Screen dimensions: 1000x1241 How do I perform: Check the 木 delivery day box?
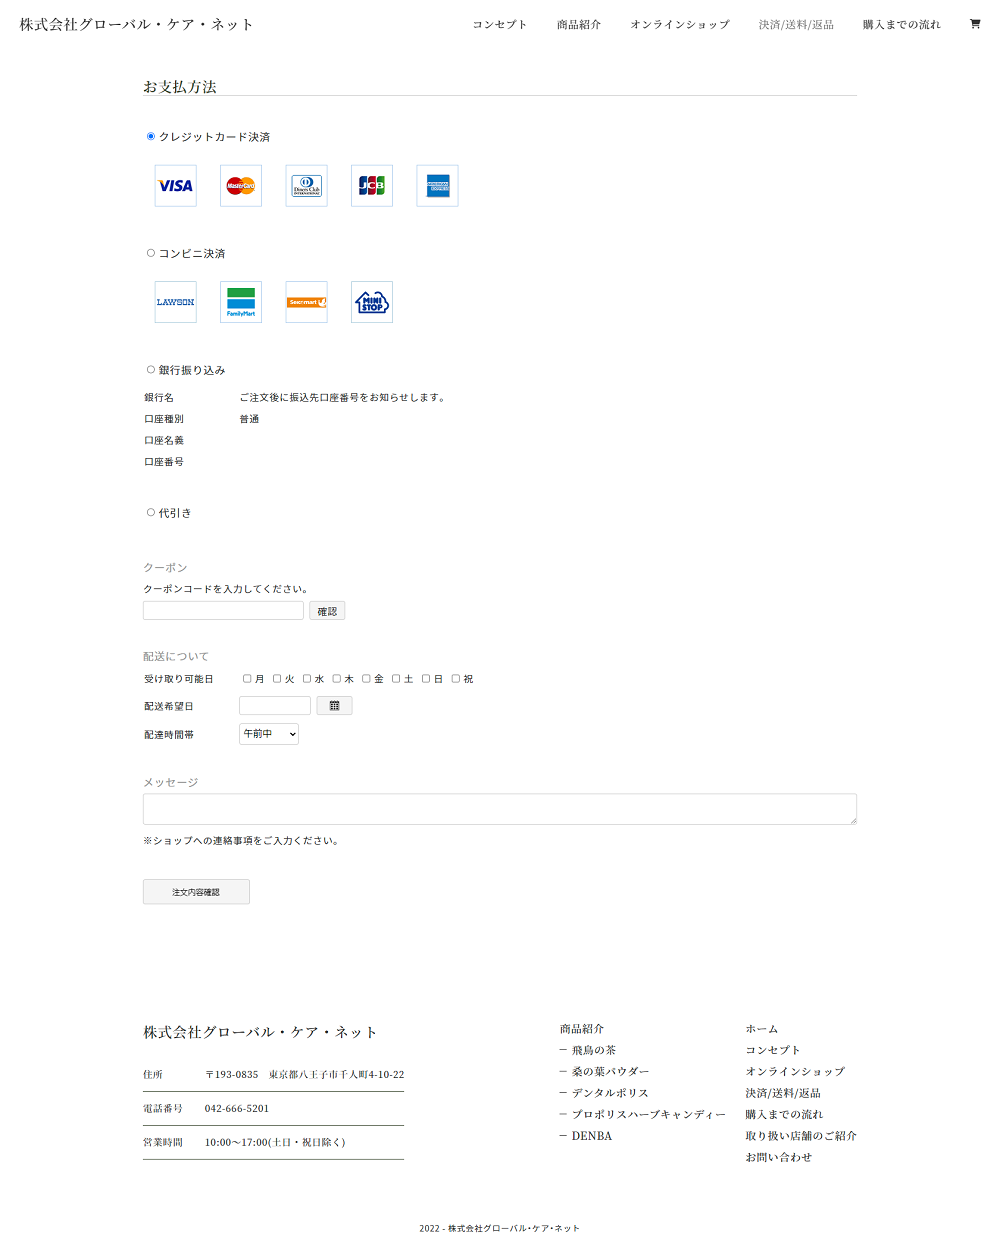tap(337, 679)
